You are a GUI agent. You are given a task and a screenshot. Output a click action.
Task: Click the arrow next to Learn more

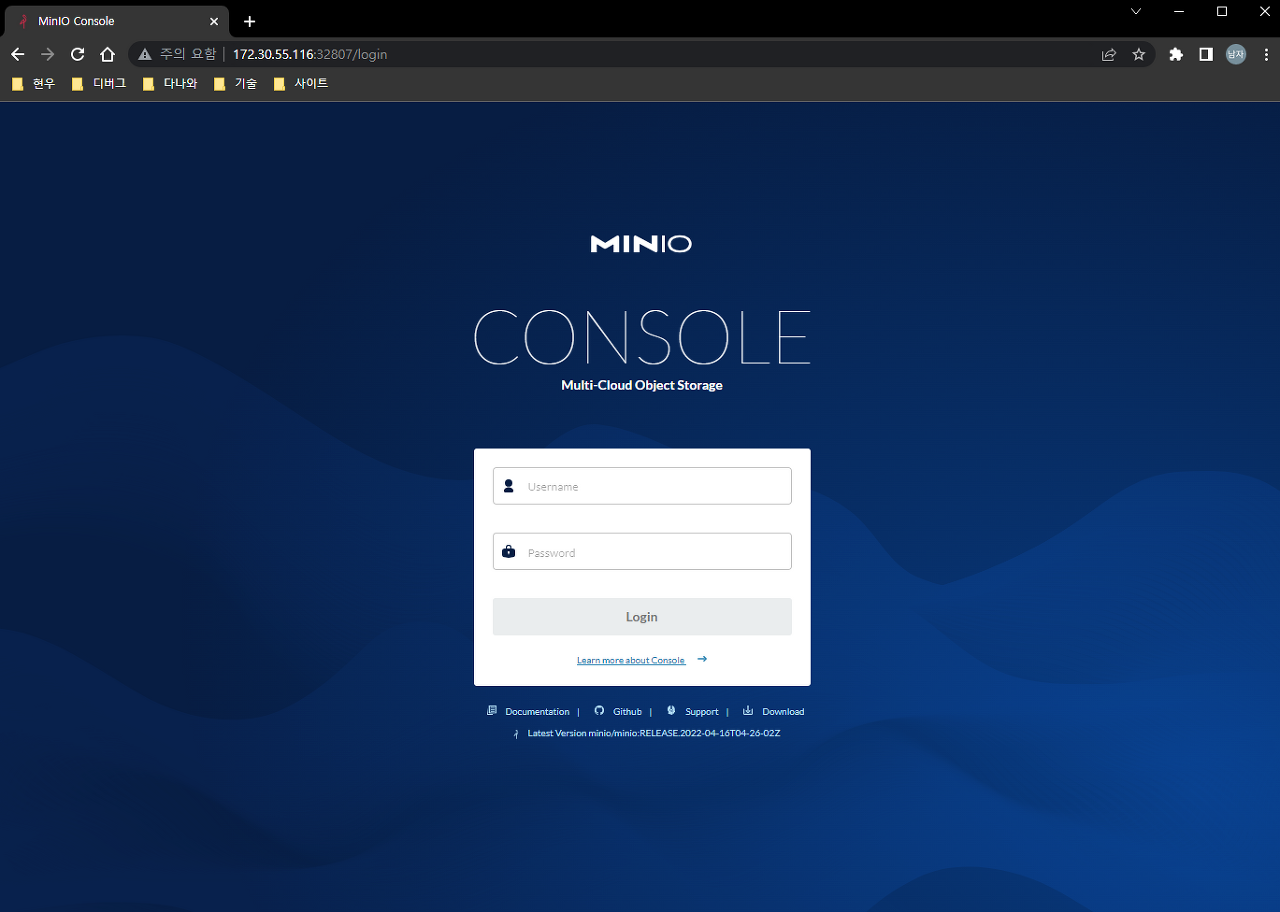pyautogui.click(x=702, y=659)
